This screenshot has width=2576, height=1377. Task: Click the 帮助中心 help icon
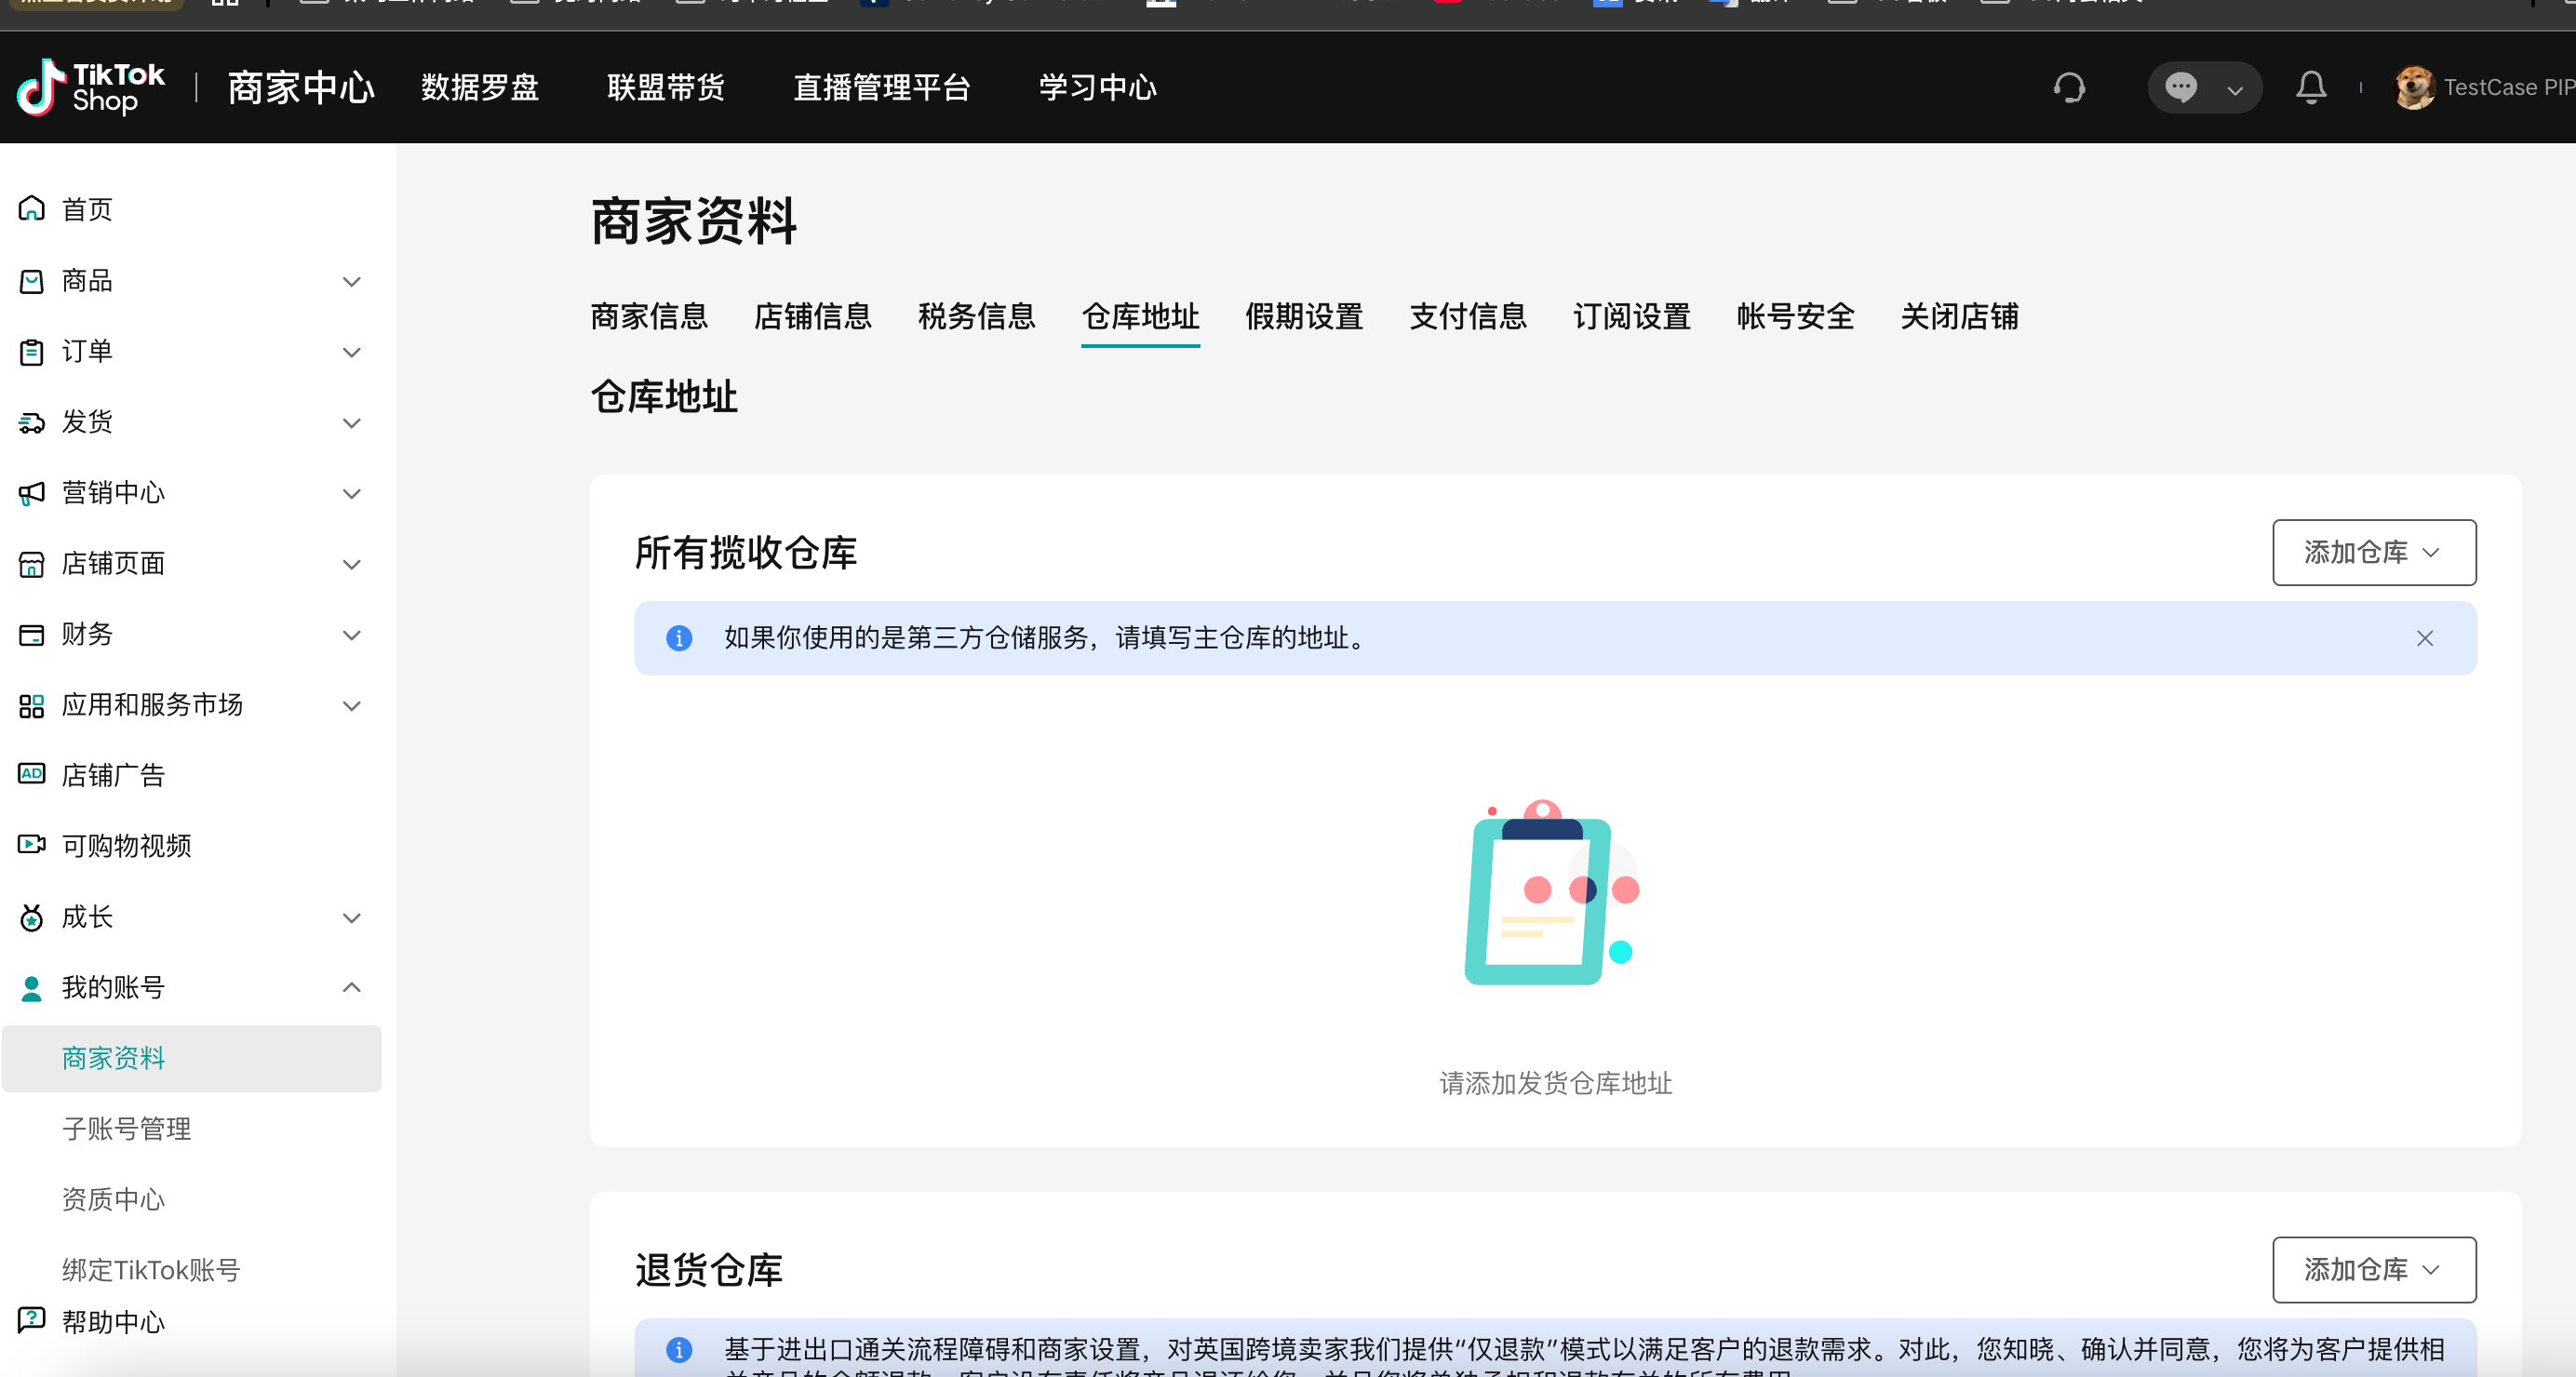(32, 1321)
